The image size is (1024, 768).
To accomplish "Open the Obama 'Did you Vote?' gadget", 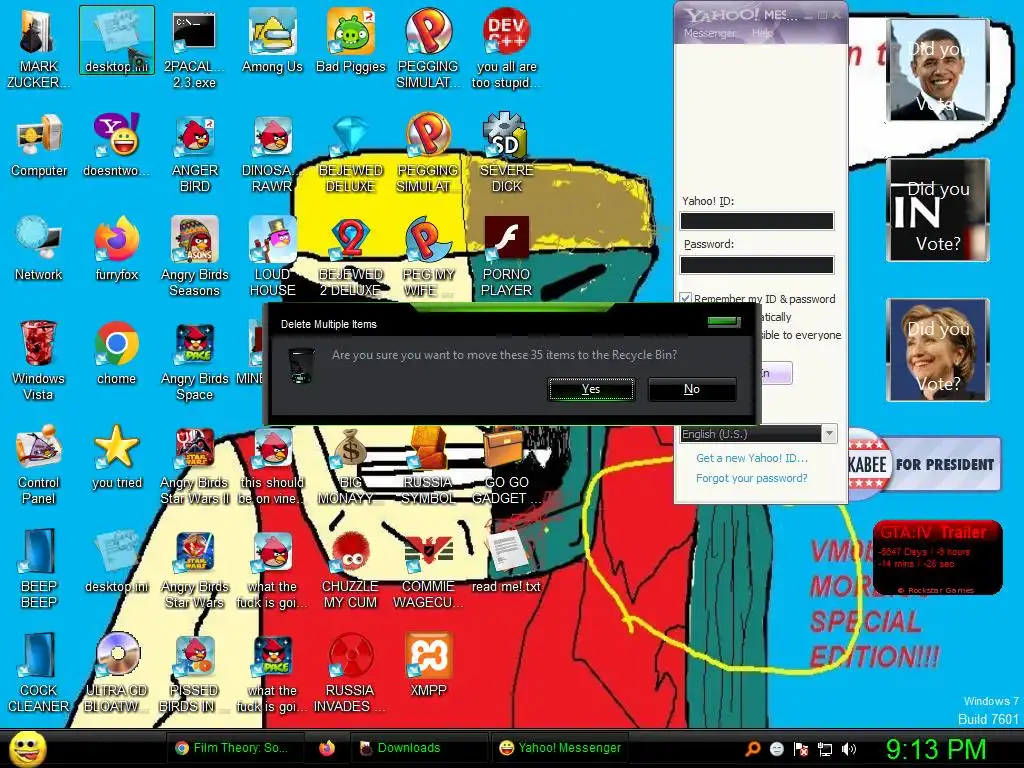I will 938,70.
